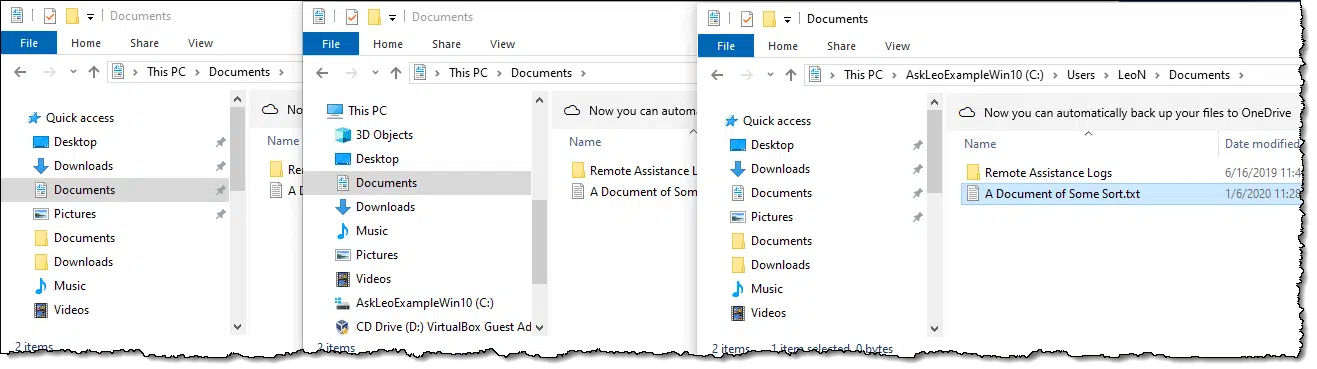Image resolution: width=1317 pixels, height=369 pixels.
Task: Click the up arrow in middle window
Action: pyautogui.click(x=395, y=73)
